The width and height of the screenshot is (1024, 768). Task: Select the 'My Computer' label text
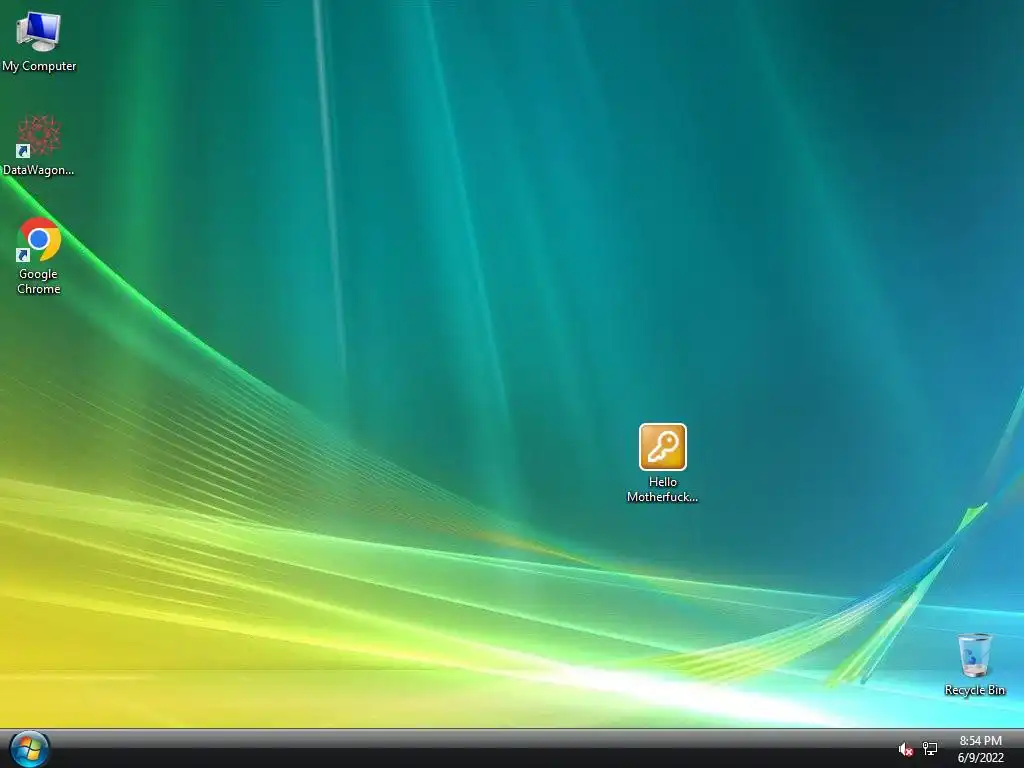(x=39, y=66)
